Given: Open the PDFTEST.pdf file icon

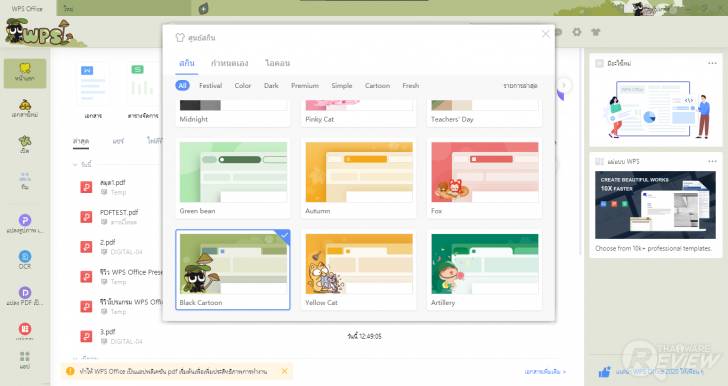Looking at the screenshot, I should pos(86,216).
